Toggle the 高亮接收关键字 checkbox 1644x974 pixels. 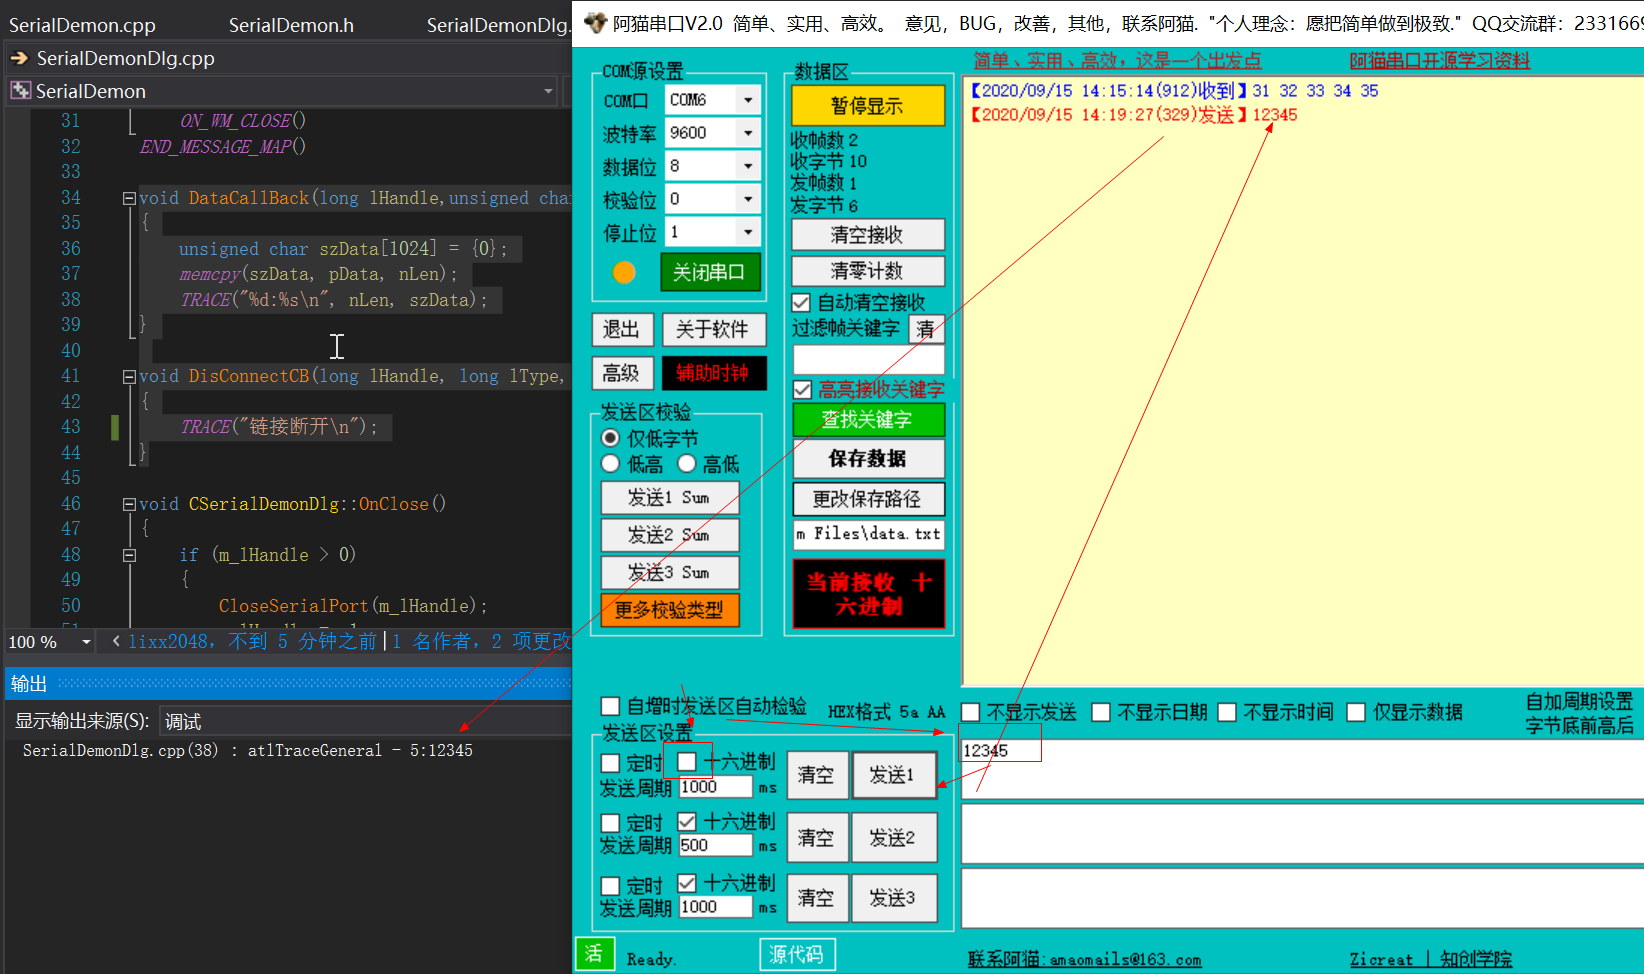802,389
